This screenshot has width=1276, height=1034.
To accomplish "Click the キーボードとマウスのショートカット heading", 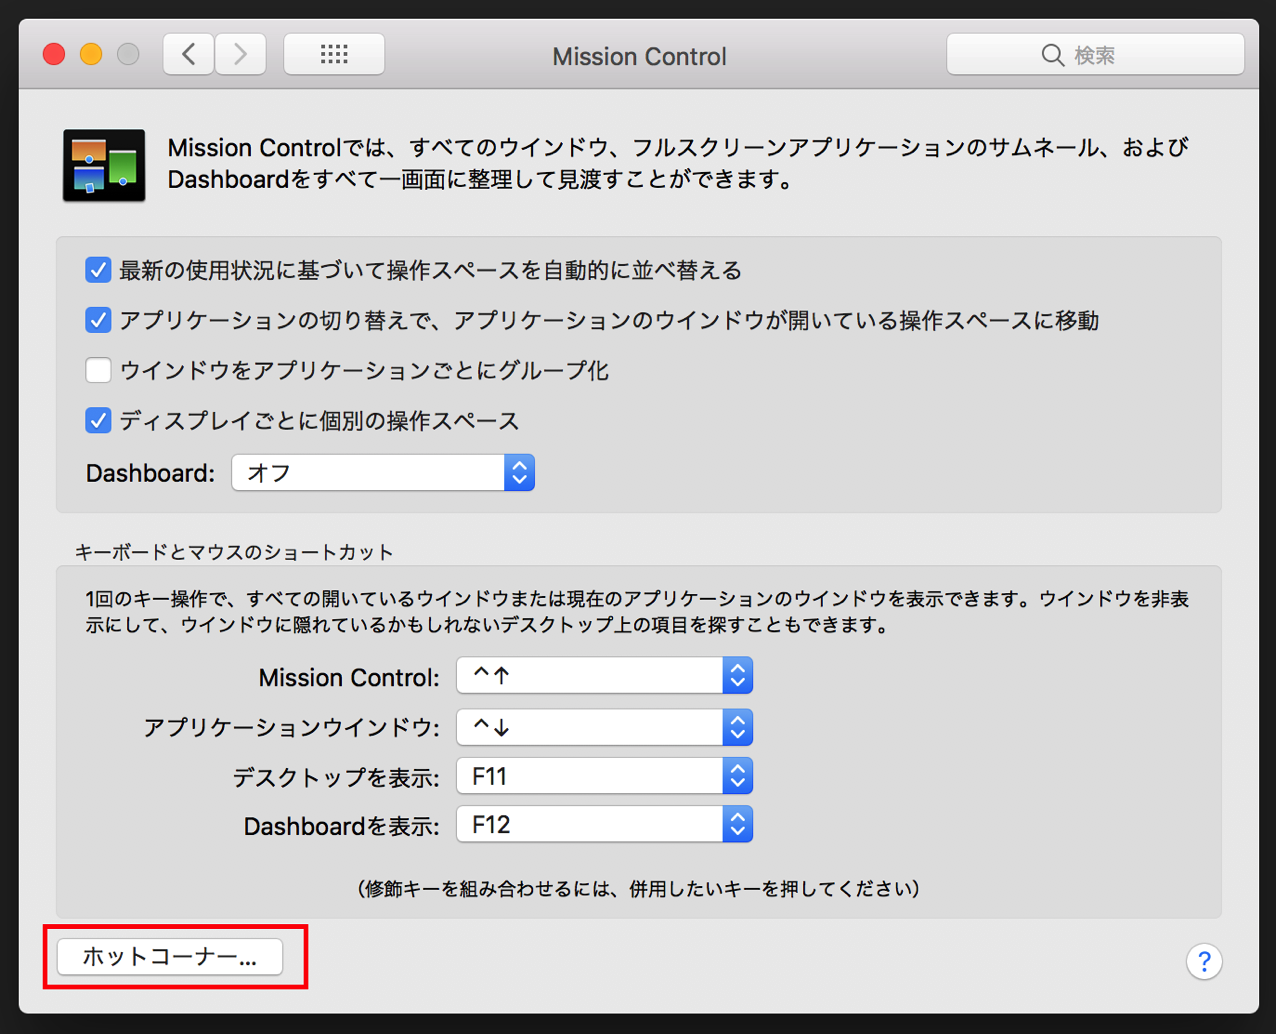I will [234, 552].
